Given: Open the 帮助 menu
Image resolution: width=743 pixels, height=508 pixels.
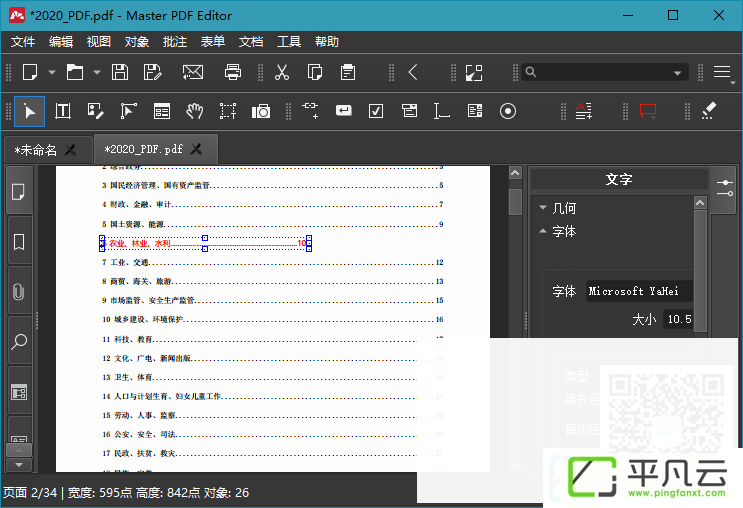Looking at the screenshot, I should [327, 42].
